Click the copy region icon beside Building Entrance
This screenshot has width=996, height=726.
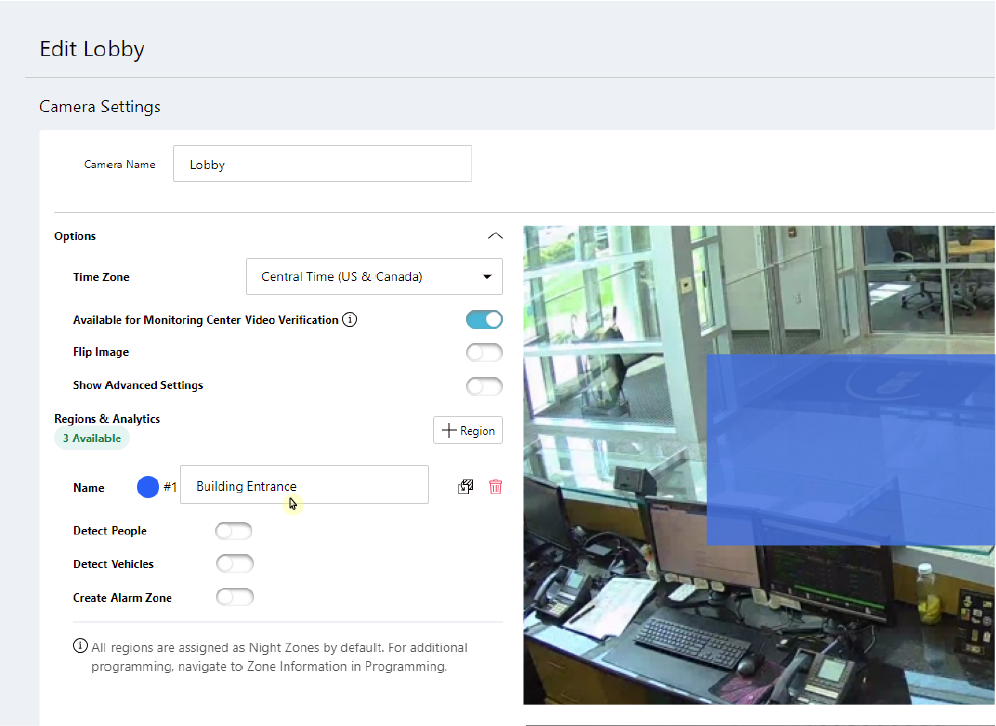click(x=465, y=487)
